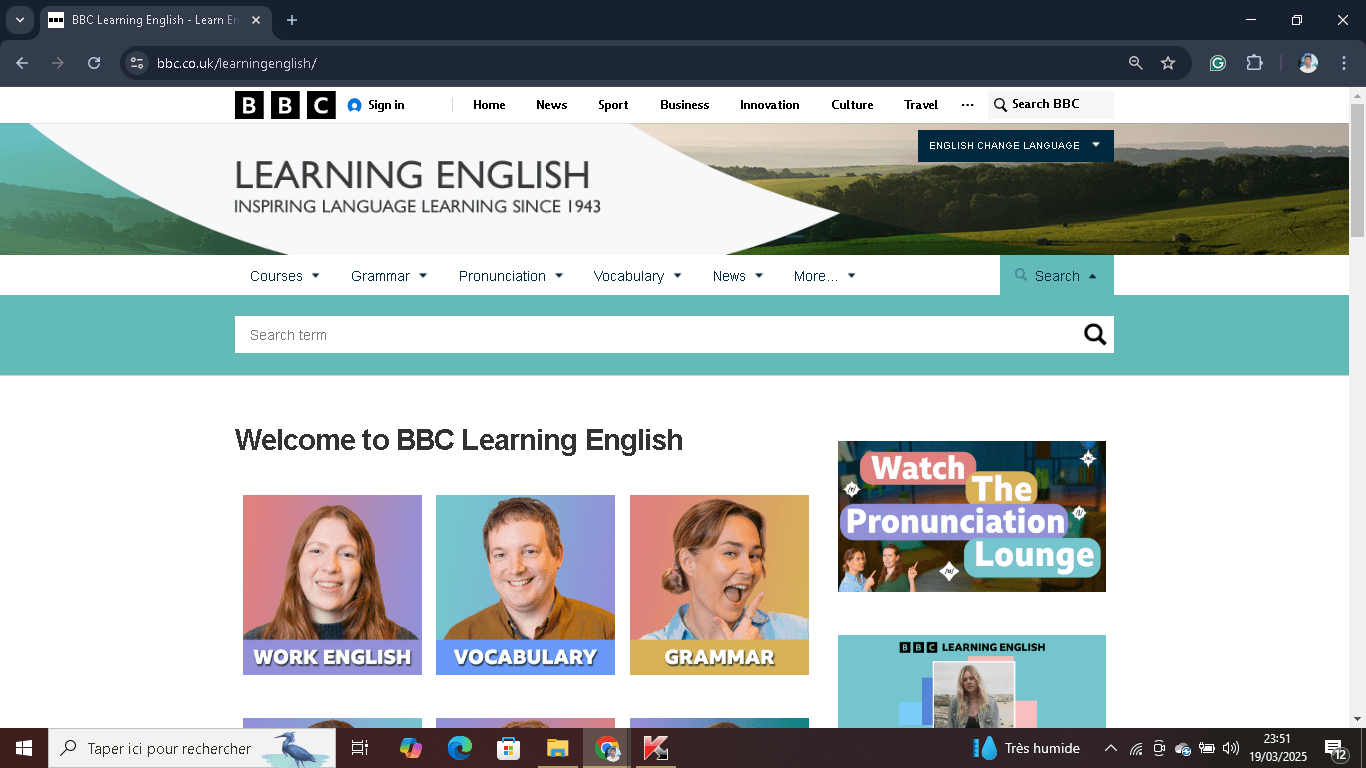Expand the ENGLISH CHANGE LANGUAGE dropdown
This screenshot has width=1366, height=768.
[x=1014, y=145]
